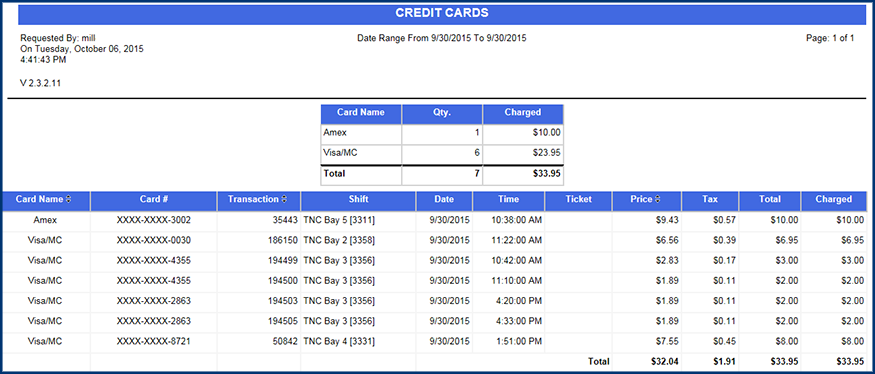875x374 pixels.
Task: Click card number XXXX-XXXX-3002
Action: tap(153, 220)
